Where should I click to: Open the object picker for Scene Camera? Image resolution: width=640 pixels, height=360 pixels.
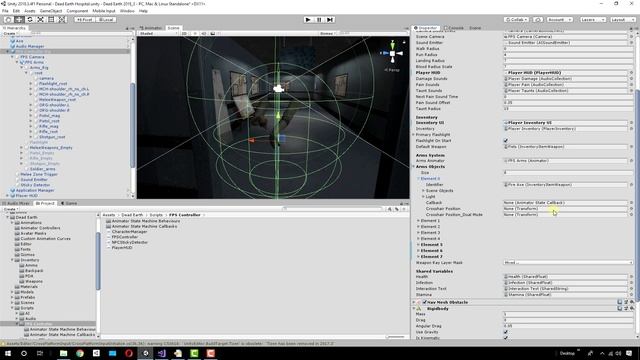tap(631, 37)
